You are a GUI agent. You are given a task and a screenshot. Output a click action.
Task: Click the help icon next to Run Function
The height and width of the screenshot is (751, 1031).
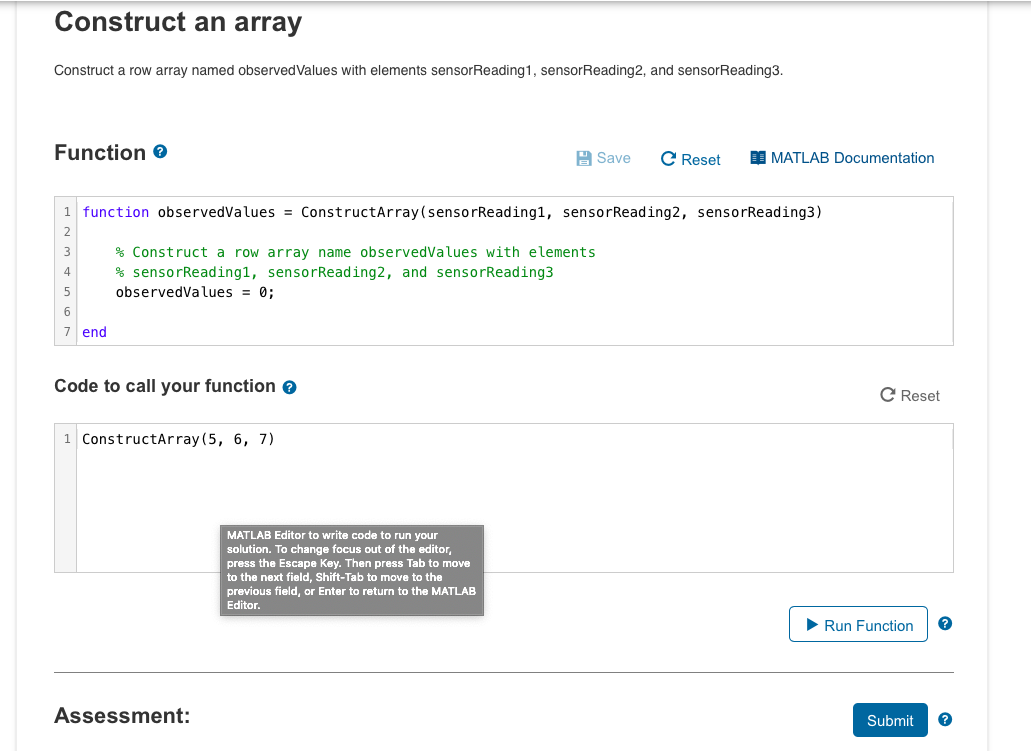(x=944, y=623)
